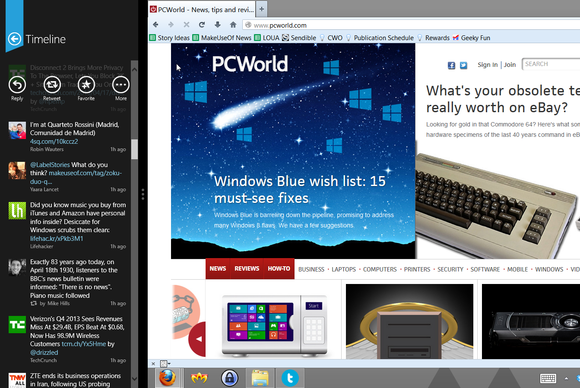The image size is (580, 388).
Task: Open the CWO bookmark
Action: coord(331,38)
